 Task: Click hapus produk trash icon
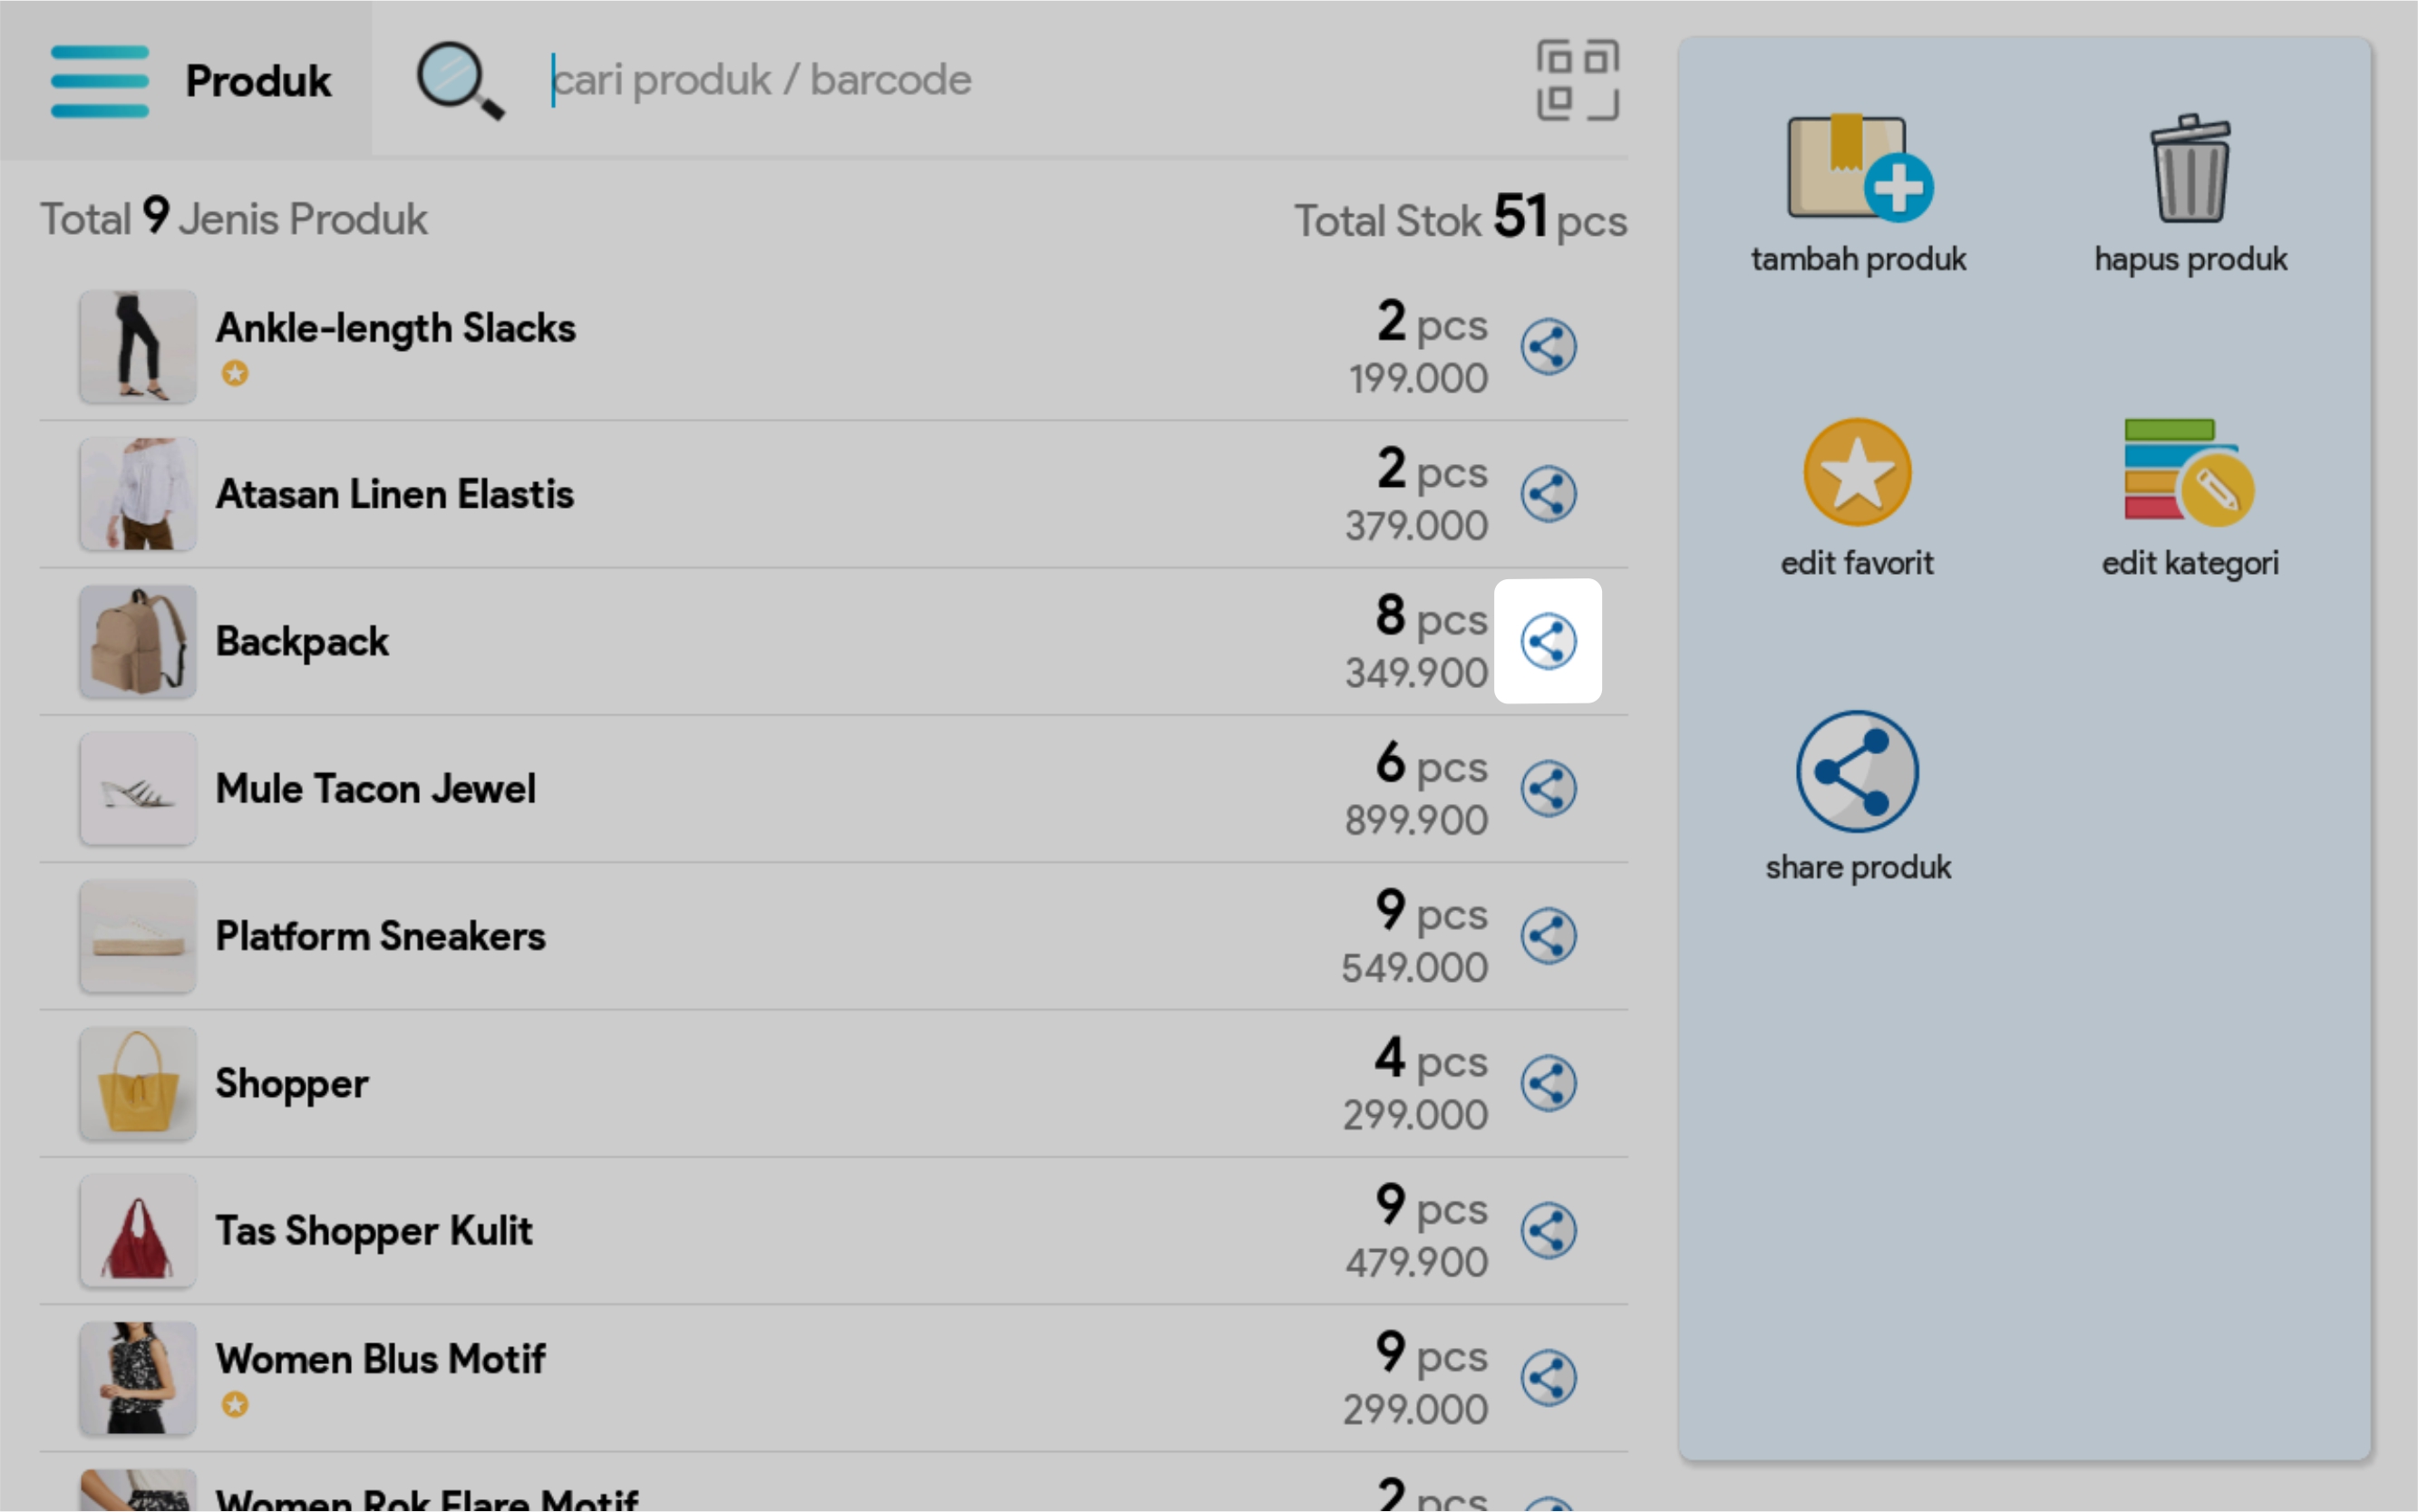[x=2190, y=169]
